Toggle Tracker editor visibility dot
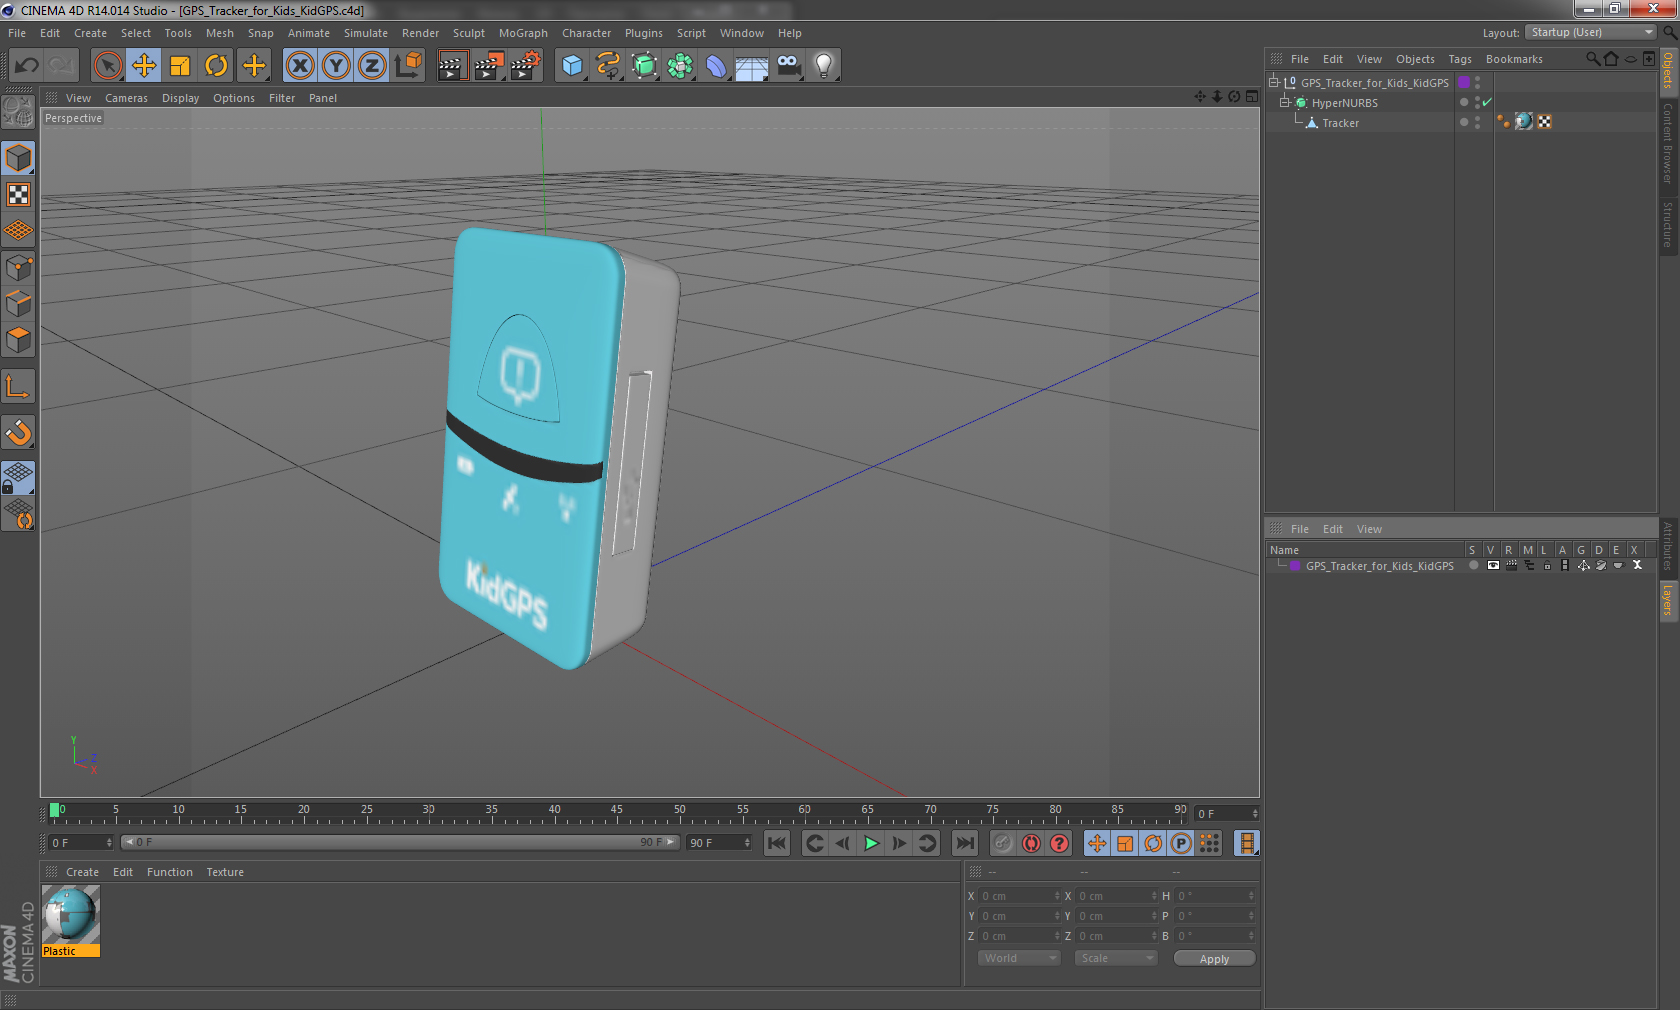This screenshot has width=1680, height=1010. click(x=1477, y=119)
